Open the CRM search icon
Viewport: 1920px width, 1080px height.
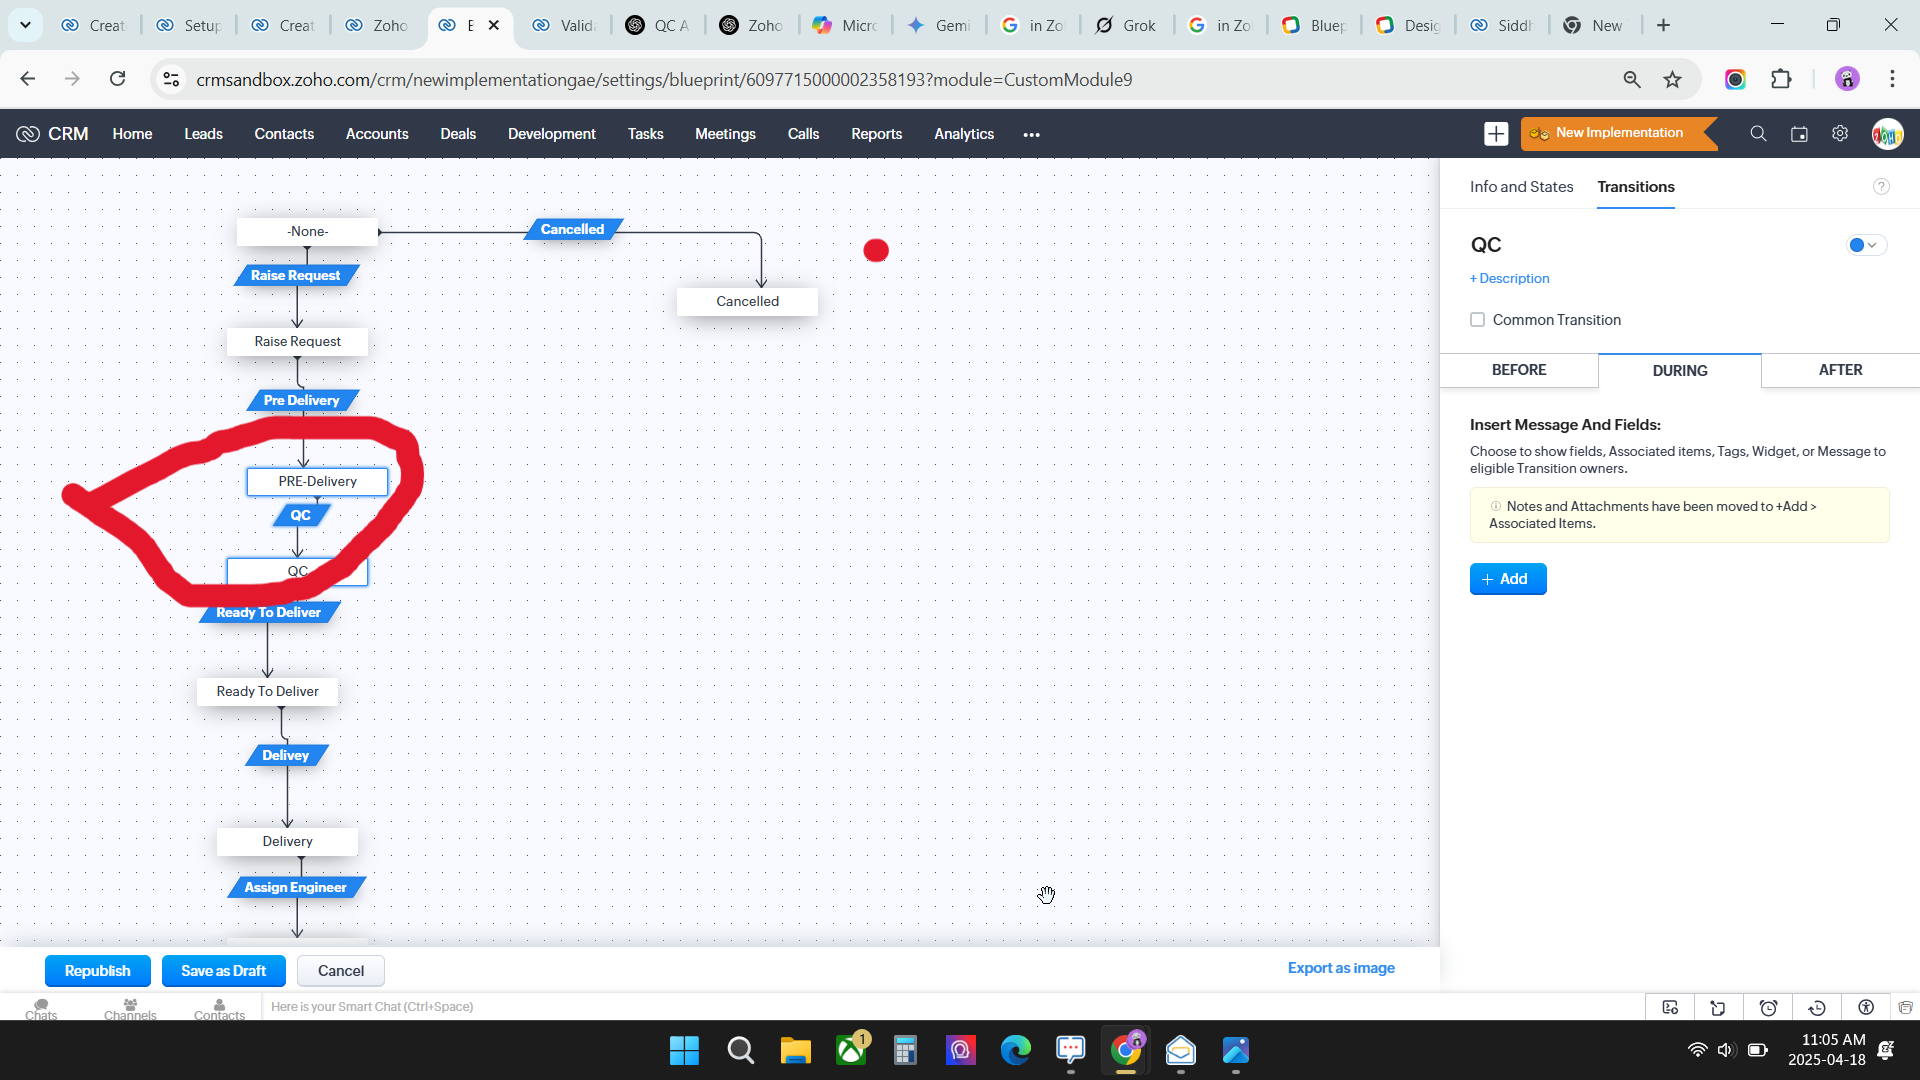tap(1758, 134)
